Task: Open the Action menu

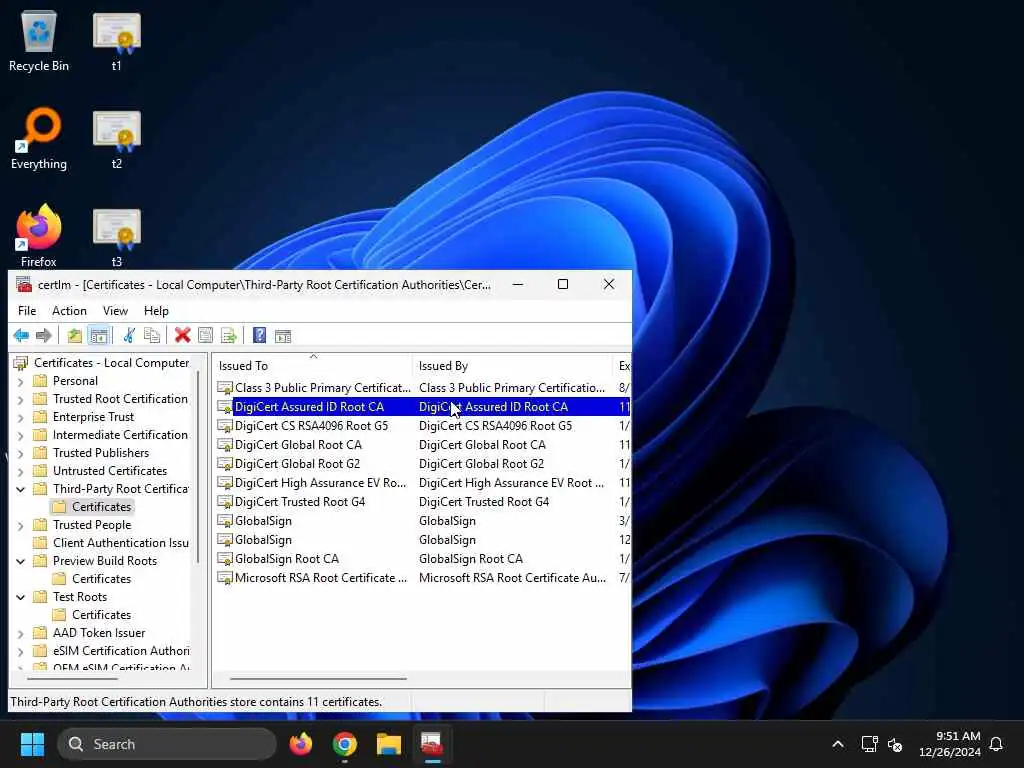Action: click(69, 311)
